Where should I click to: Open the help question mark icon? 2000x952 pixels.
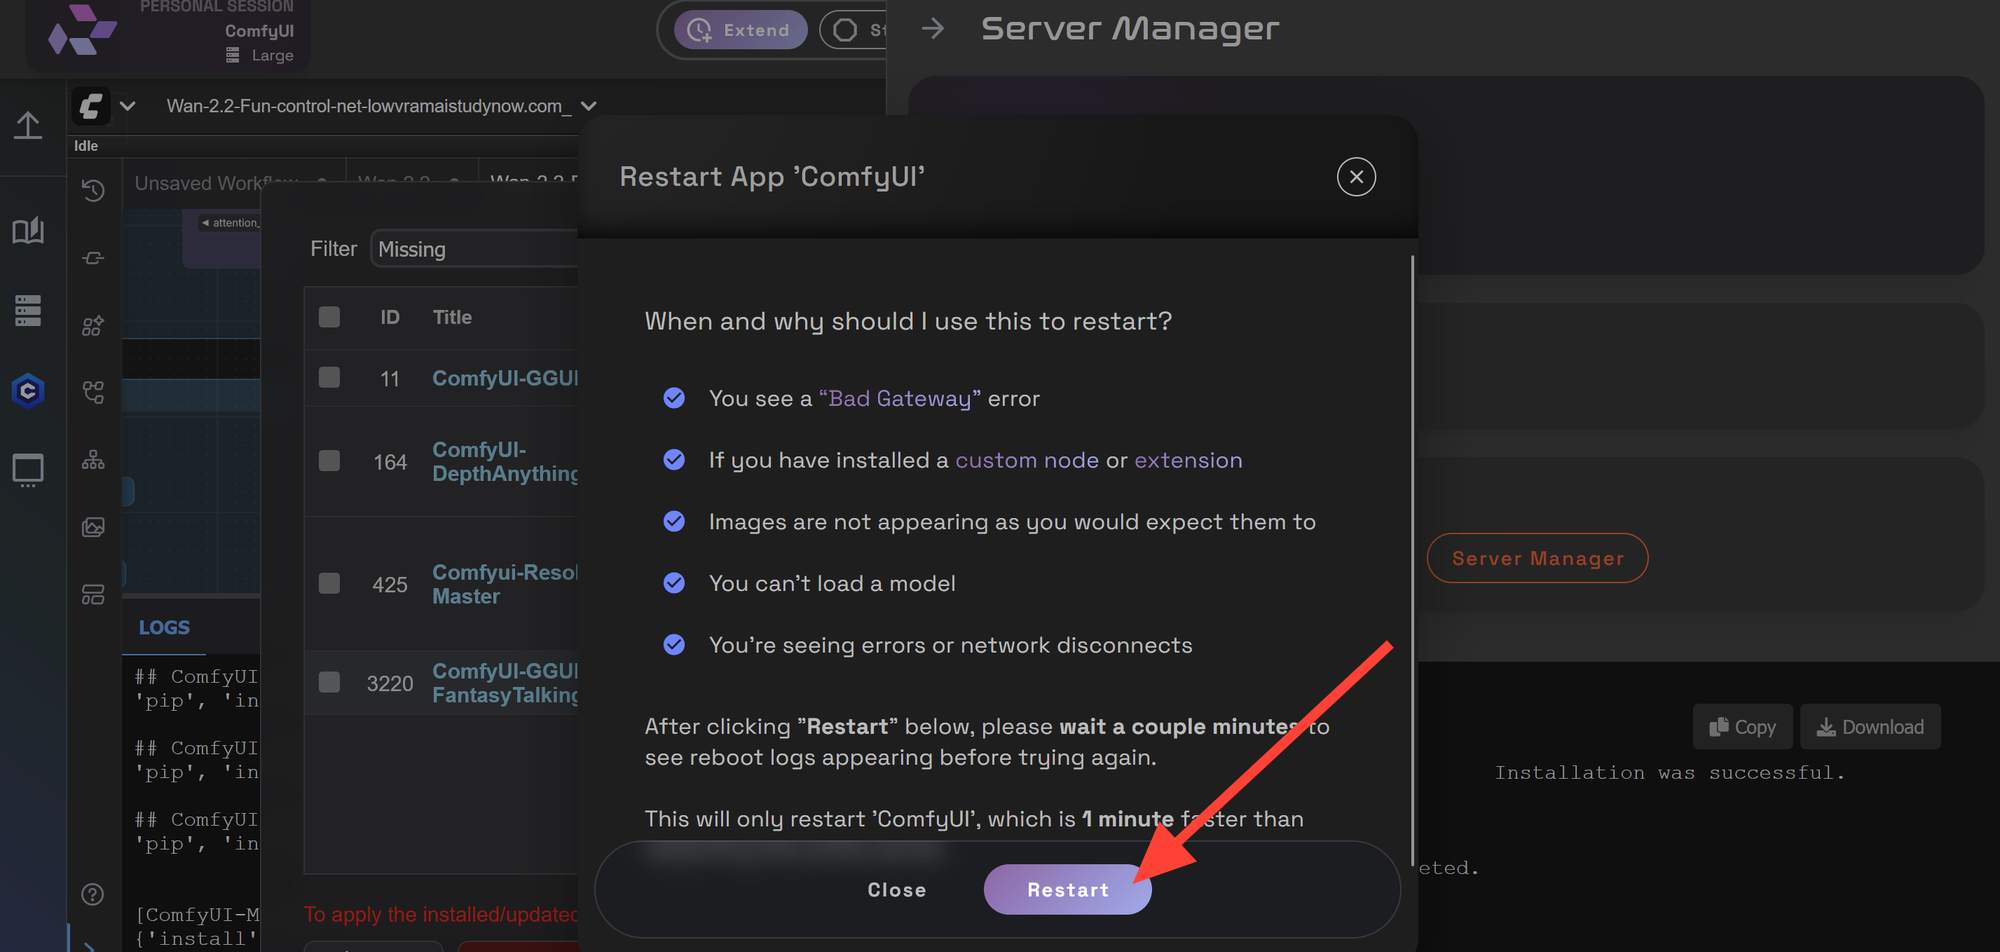(93, 894)
